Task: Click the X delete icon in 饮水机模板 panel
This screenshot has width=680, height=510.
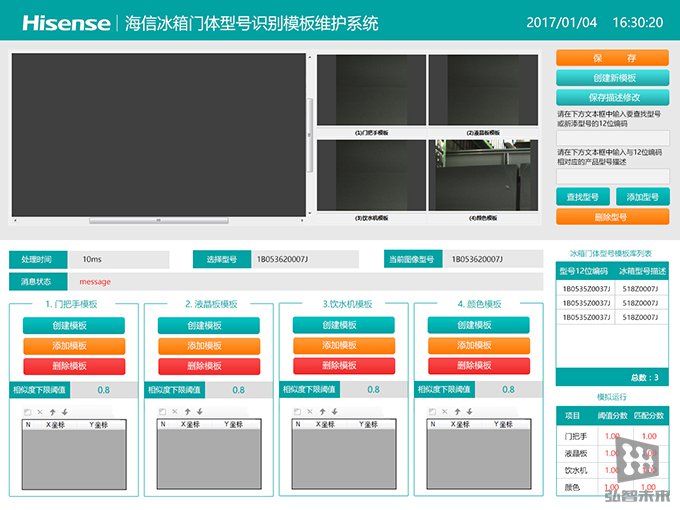Action: pyautogui.click(x=310, y=412)
